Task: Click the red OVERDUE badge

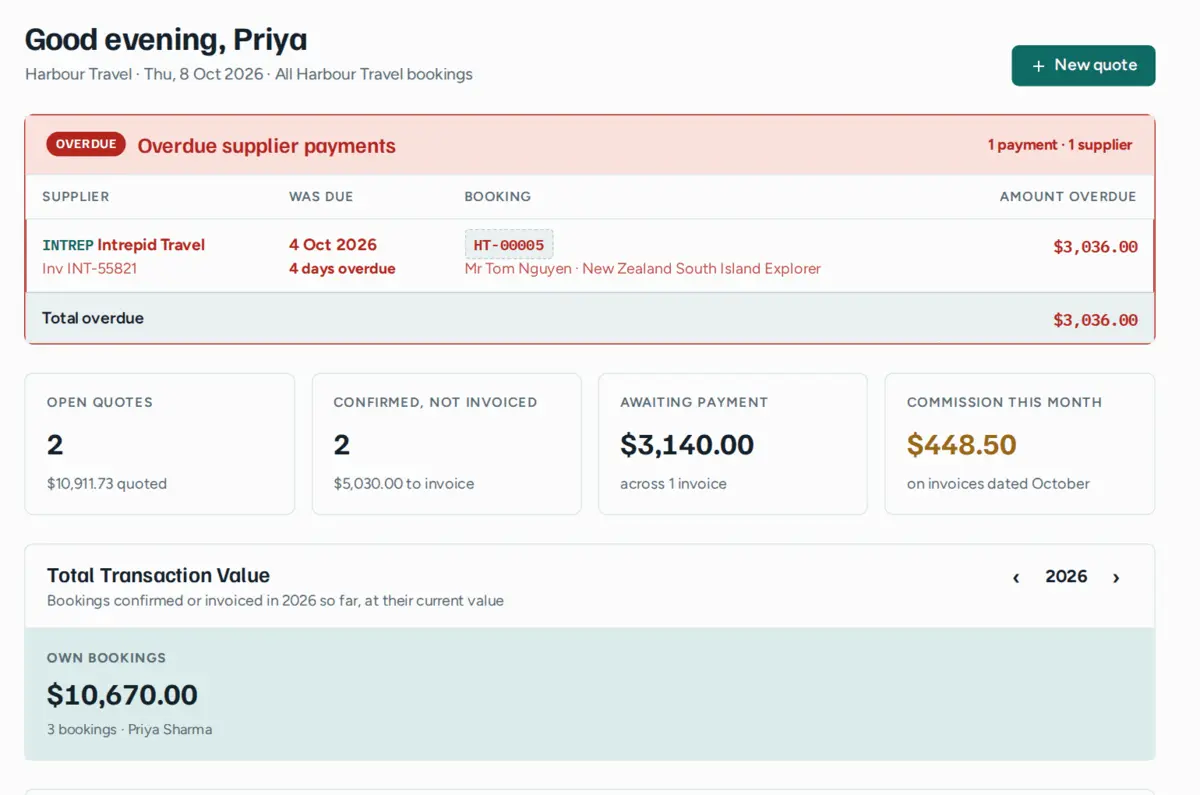Action: 86,144
